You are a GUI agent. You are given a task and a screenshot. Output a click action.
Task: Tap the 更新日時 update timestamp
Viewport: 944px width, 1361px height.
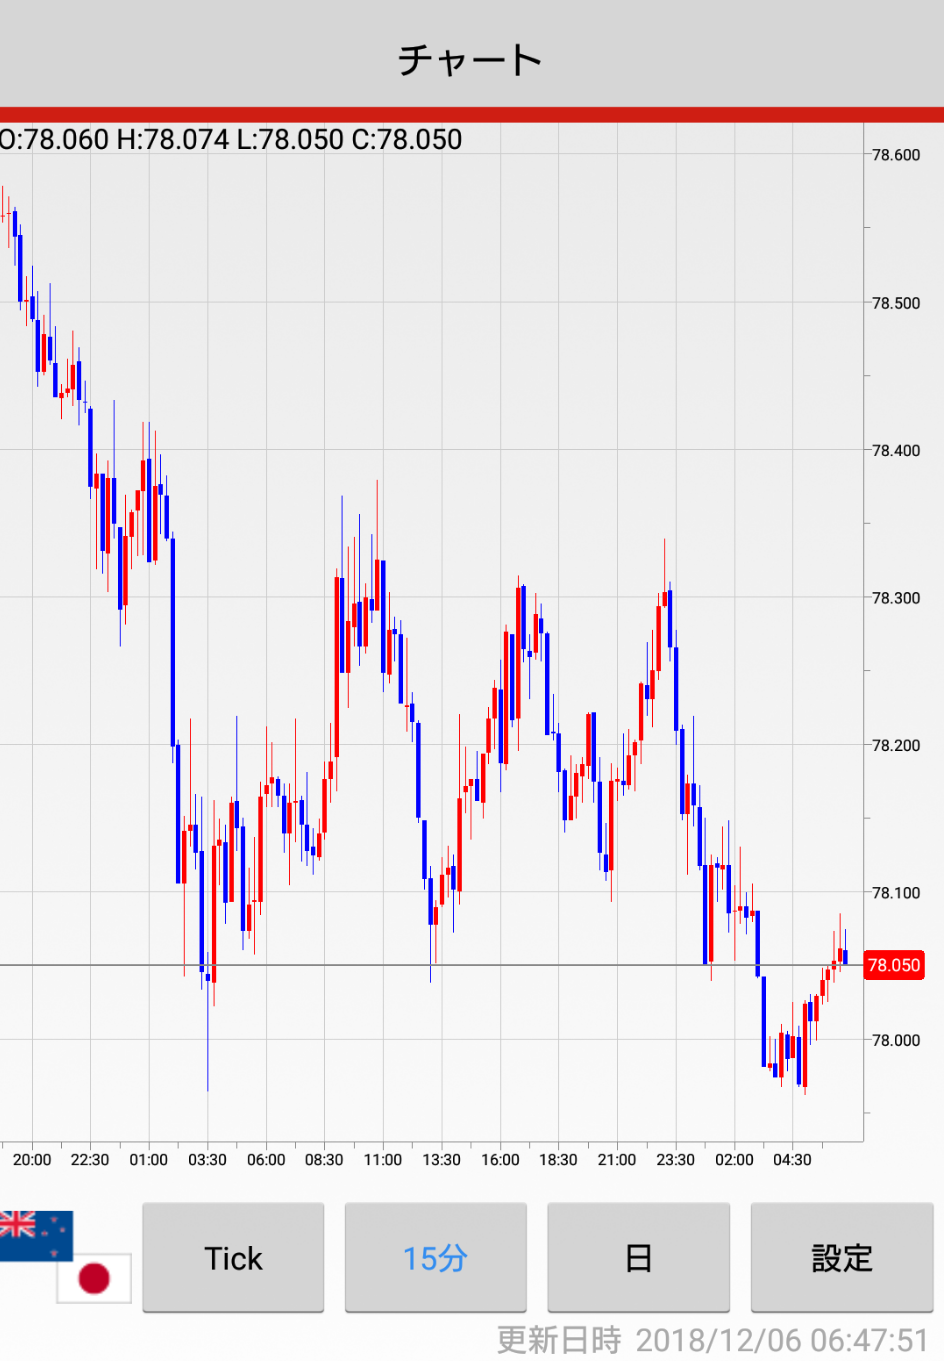point(712,1340)
